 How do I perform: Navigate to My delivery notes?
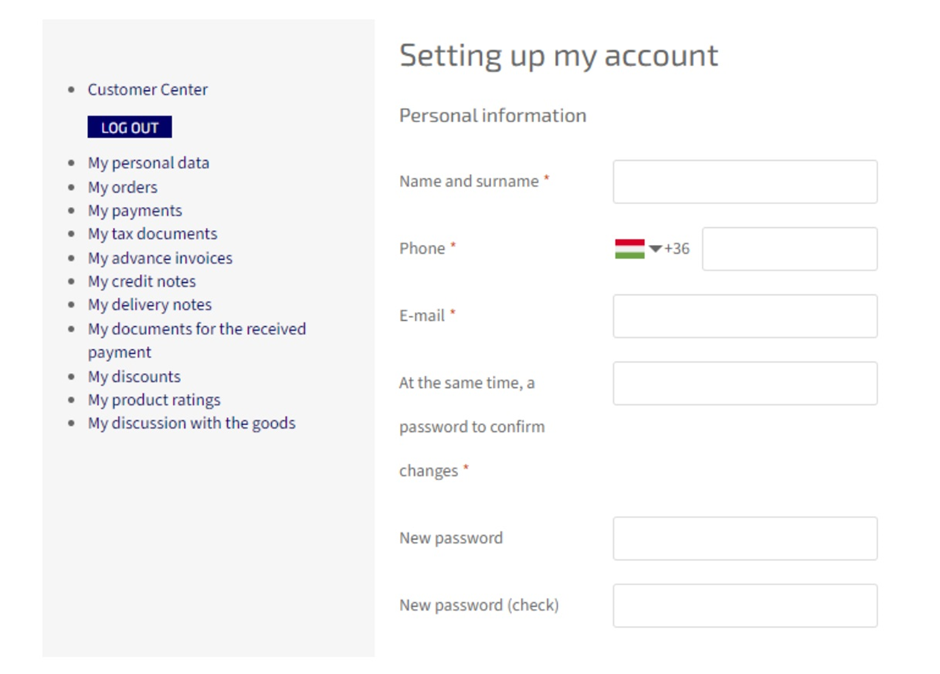pyautogui.click(x=150, y=305)
